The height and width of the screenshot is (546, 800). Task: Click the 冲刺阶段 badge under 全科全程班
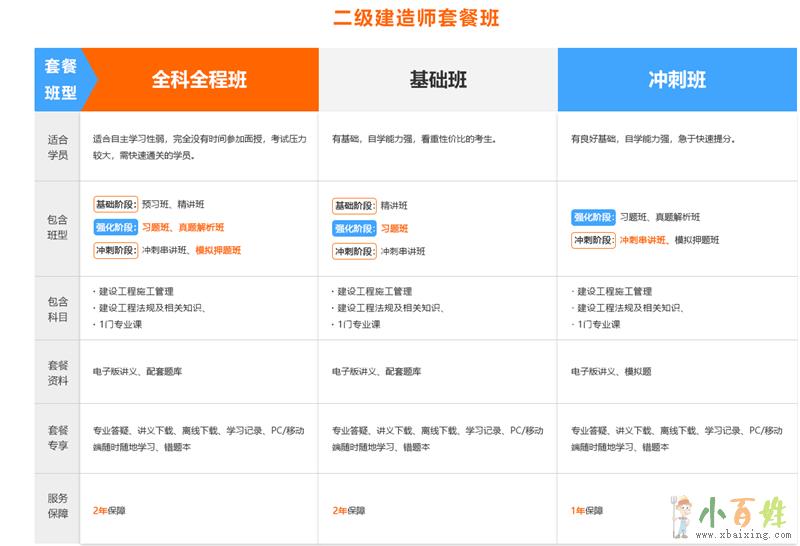coord(114,250)
